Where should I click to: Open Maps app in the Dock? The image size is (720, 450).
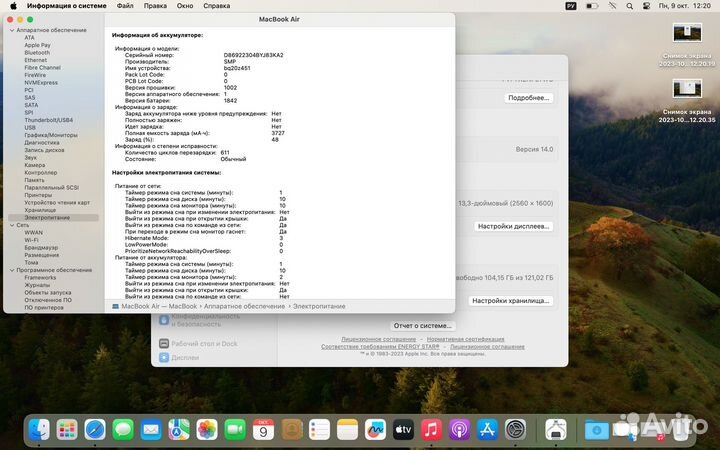click(179, 430)
